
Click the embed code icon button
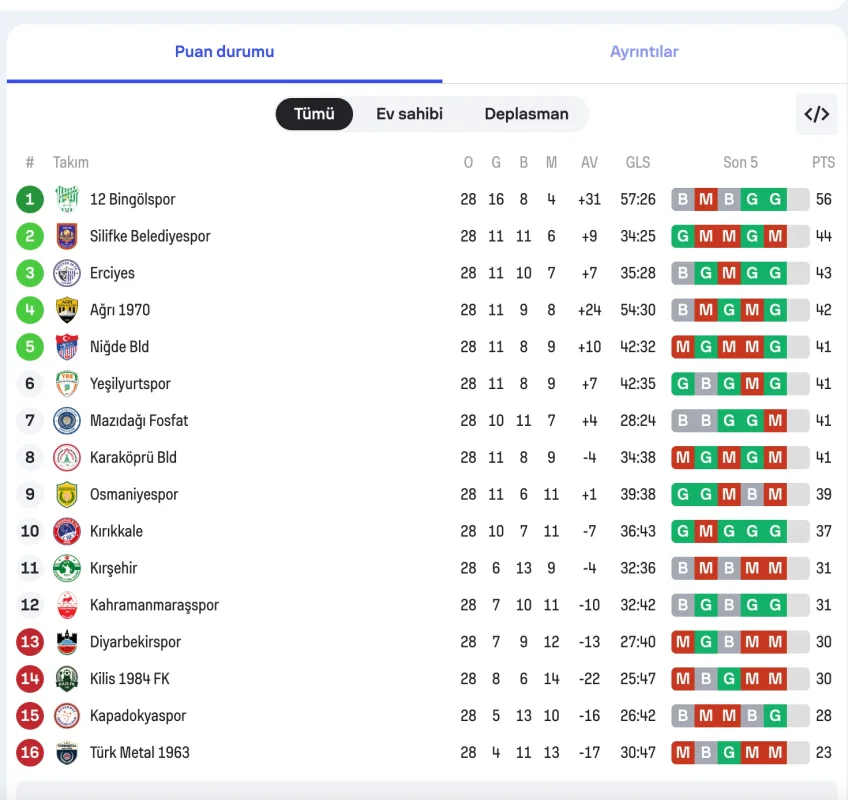[x=816, y=114]
